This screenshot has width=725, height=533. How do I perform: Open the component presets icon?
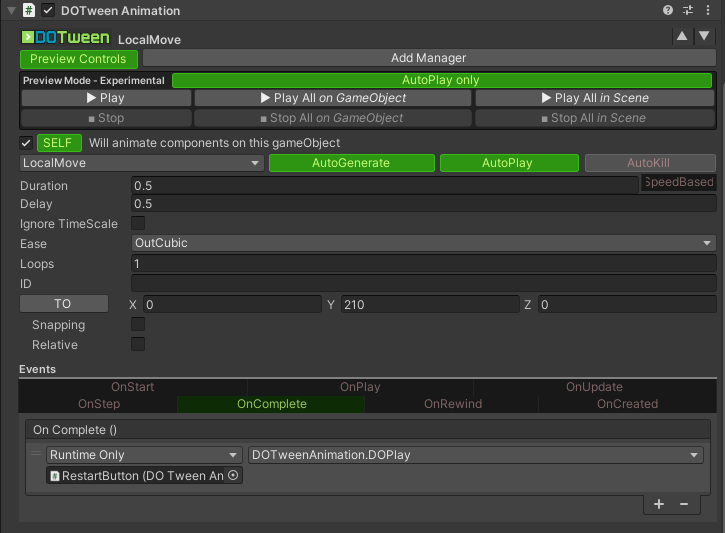tap(688, 10)
